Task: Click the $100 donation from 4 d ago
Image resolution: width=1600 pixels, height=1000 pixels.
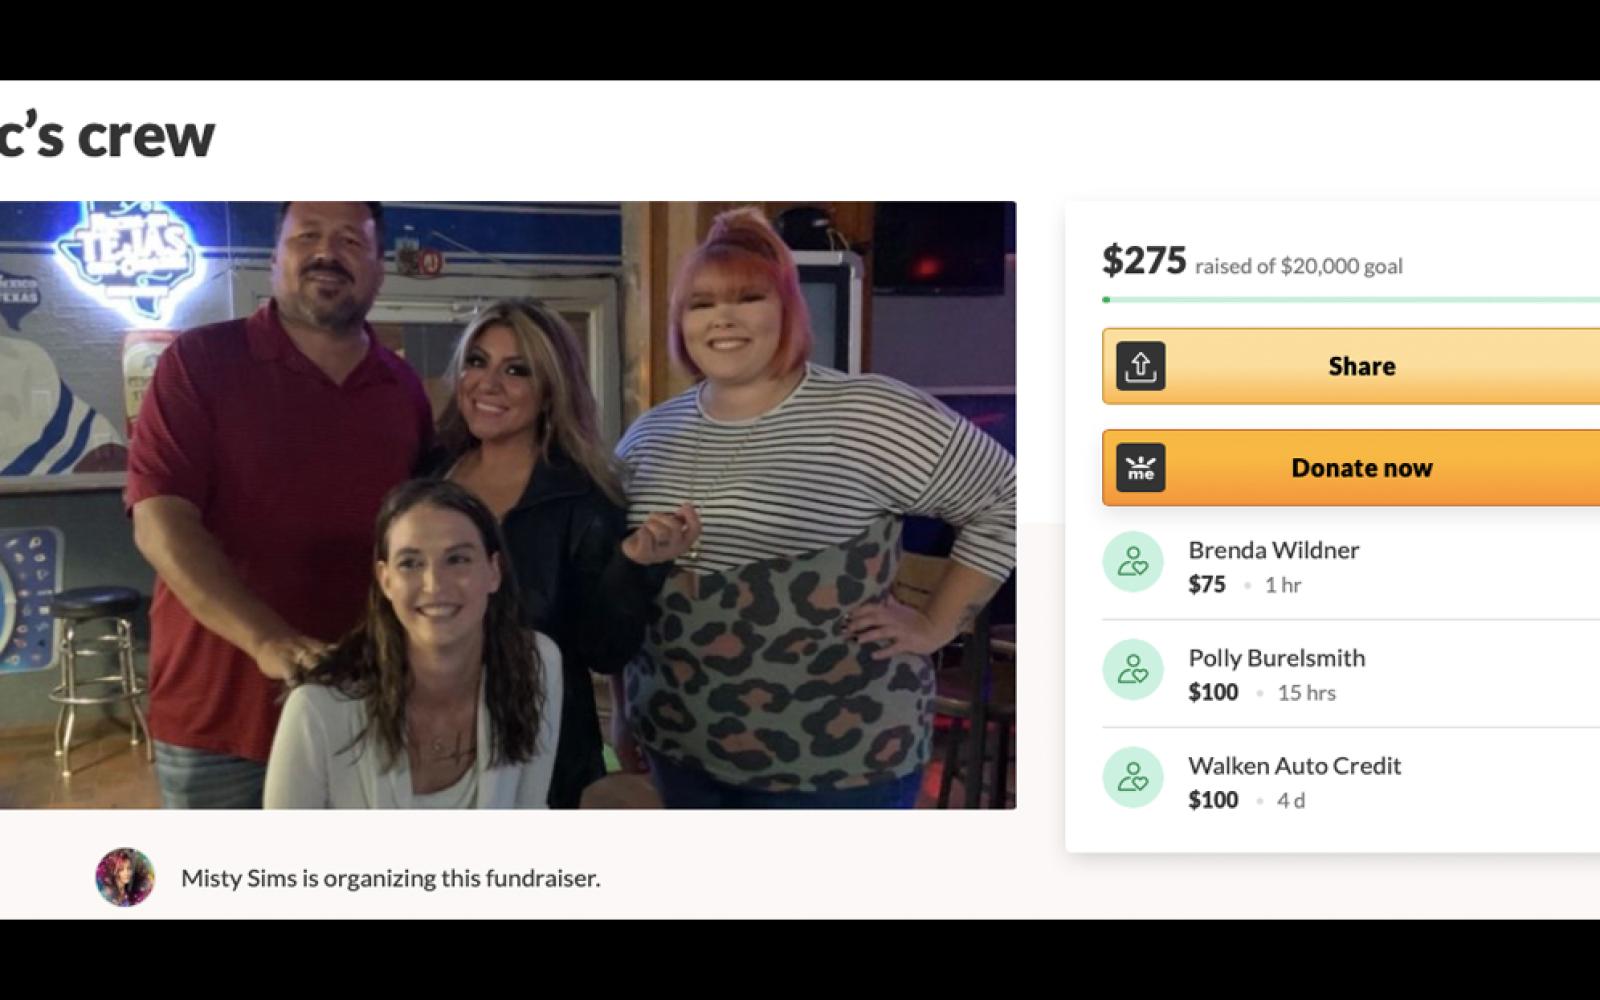Action: 1213,800
